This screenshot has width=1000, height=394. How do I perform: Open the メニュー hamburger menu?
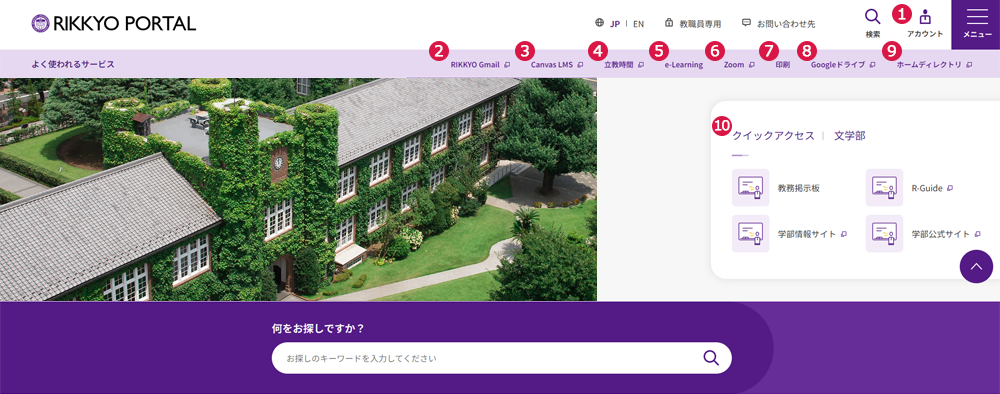(x=976, y=24)
